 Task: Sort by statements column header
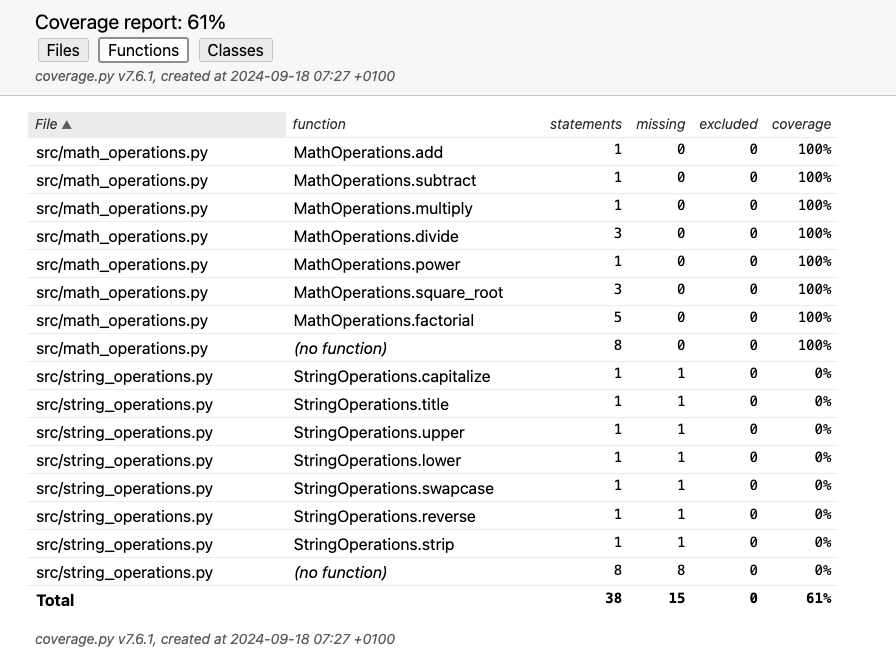pos(585,124)
